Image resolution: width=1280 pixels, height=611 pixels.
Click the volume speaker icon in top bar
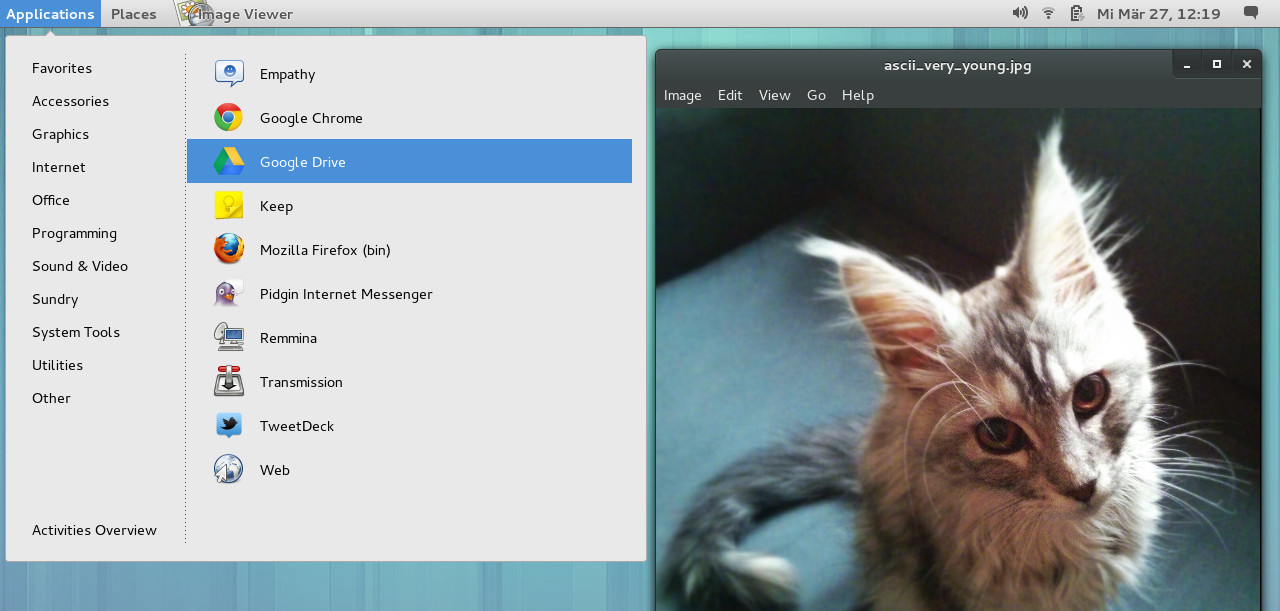point(1020,13)
